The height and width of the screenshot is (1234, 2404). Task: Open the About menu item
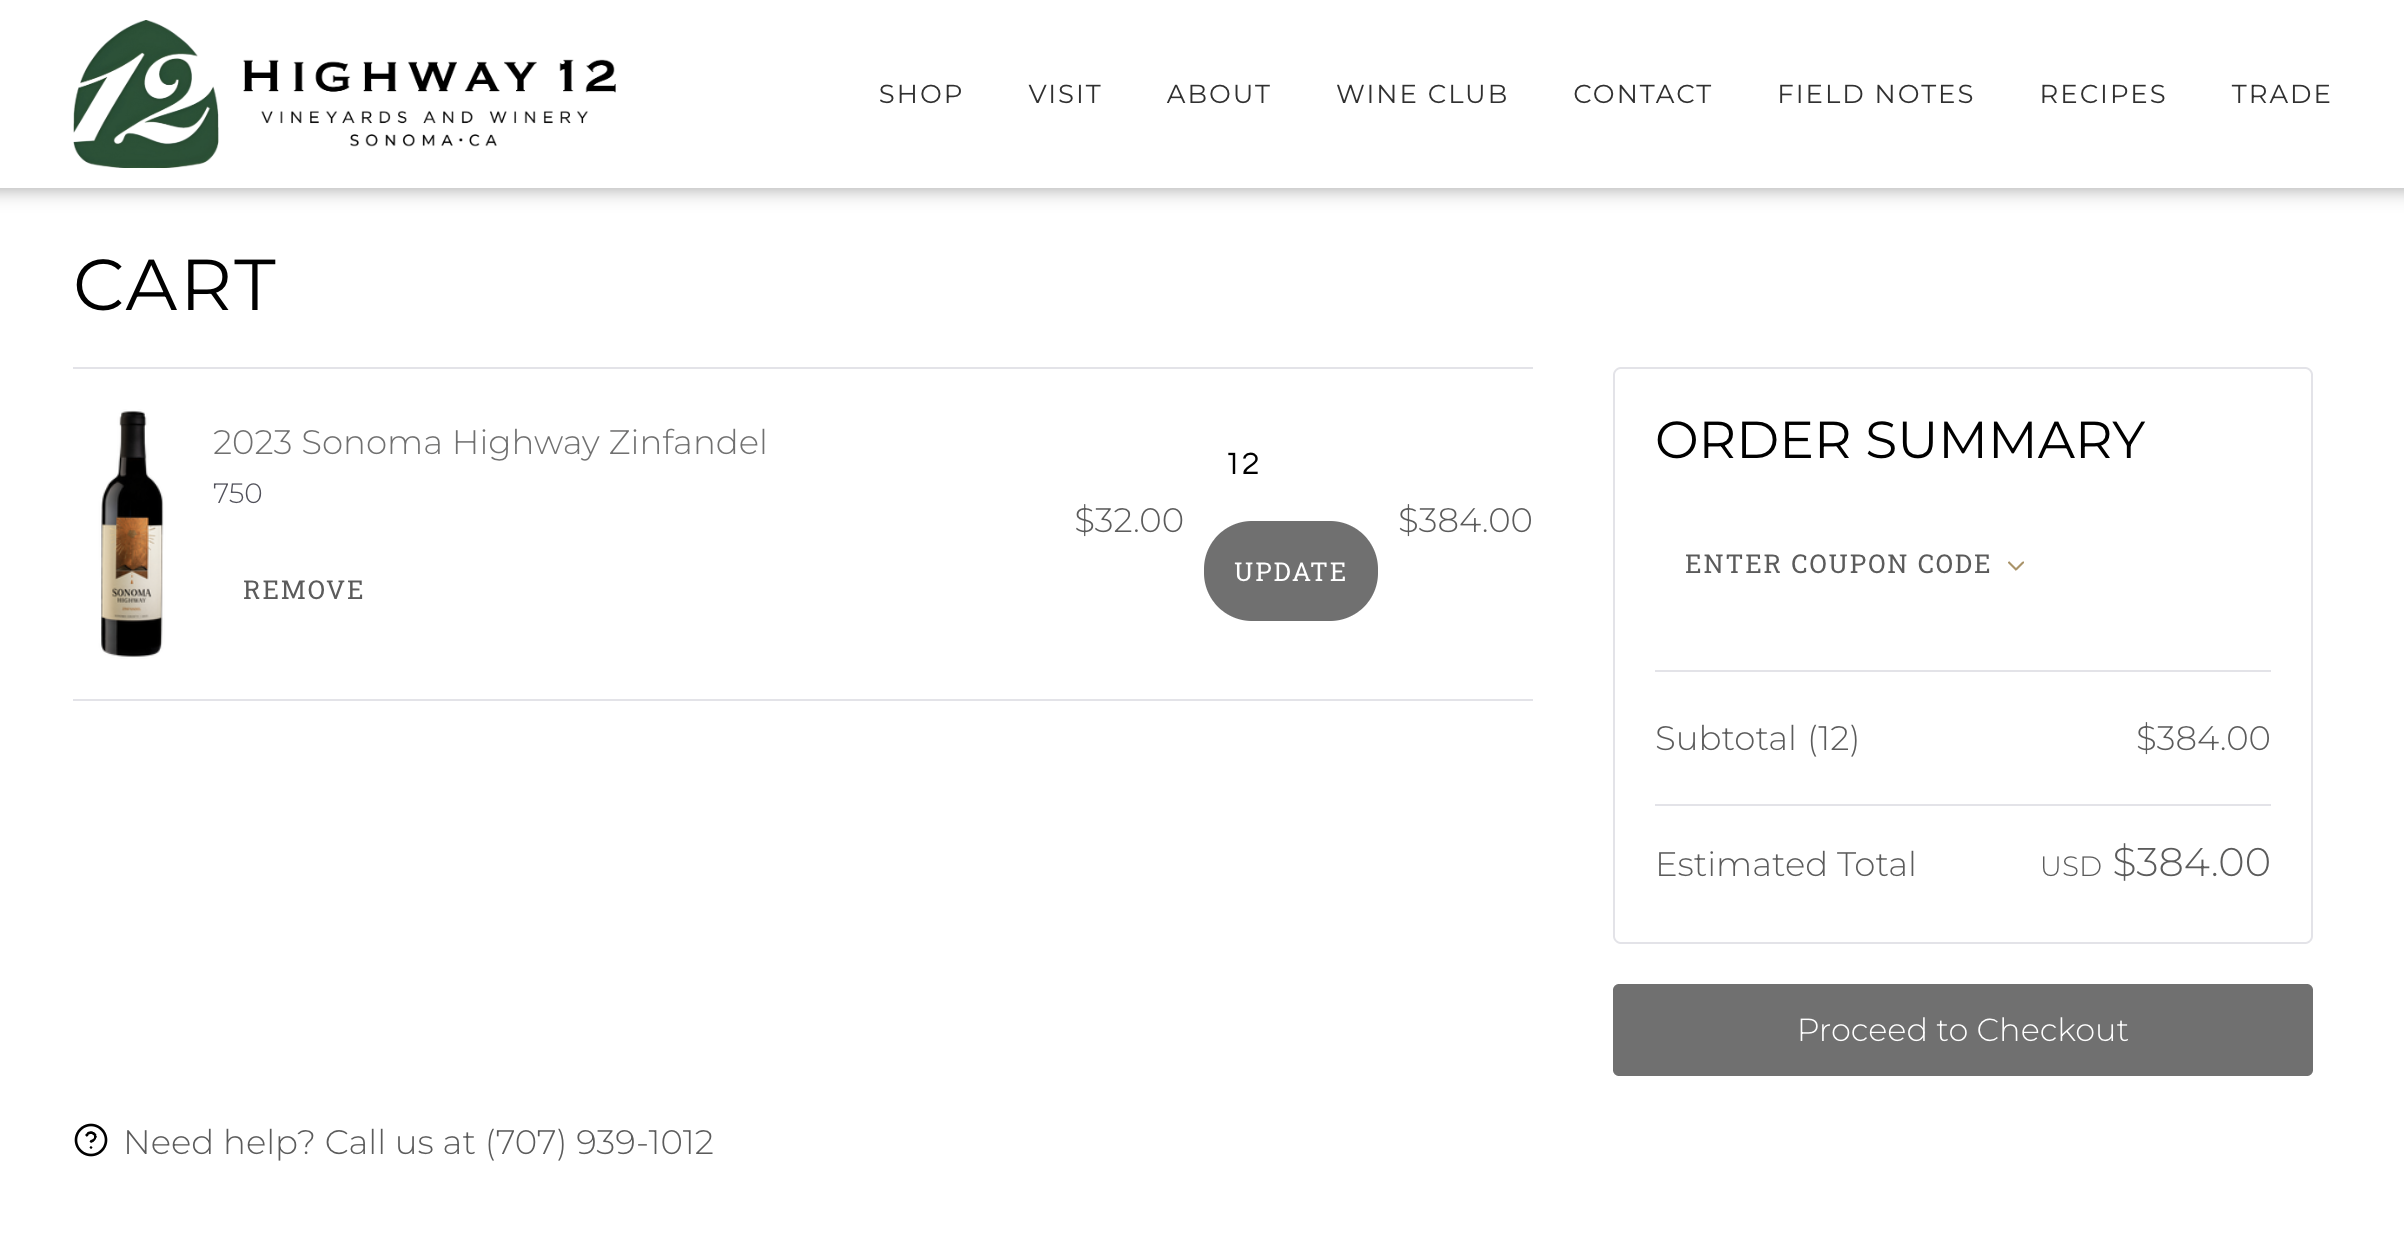pos(1218,94)
